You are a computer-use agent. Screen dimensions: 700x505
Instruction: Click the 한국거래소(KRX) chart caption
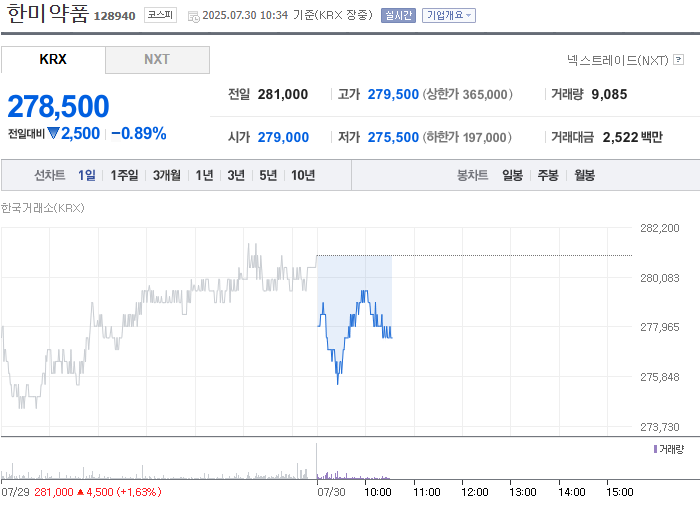(43, 208)
